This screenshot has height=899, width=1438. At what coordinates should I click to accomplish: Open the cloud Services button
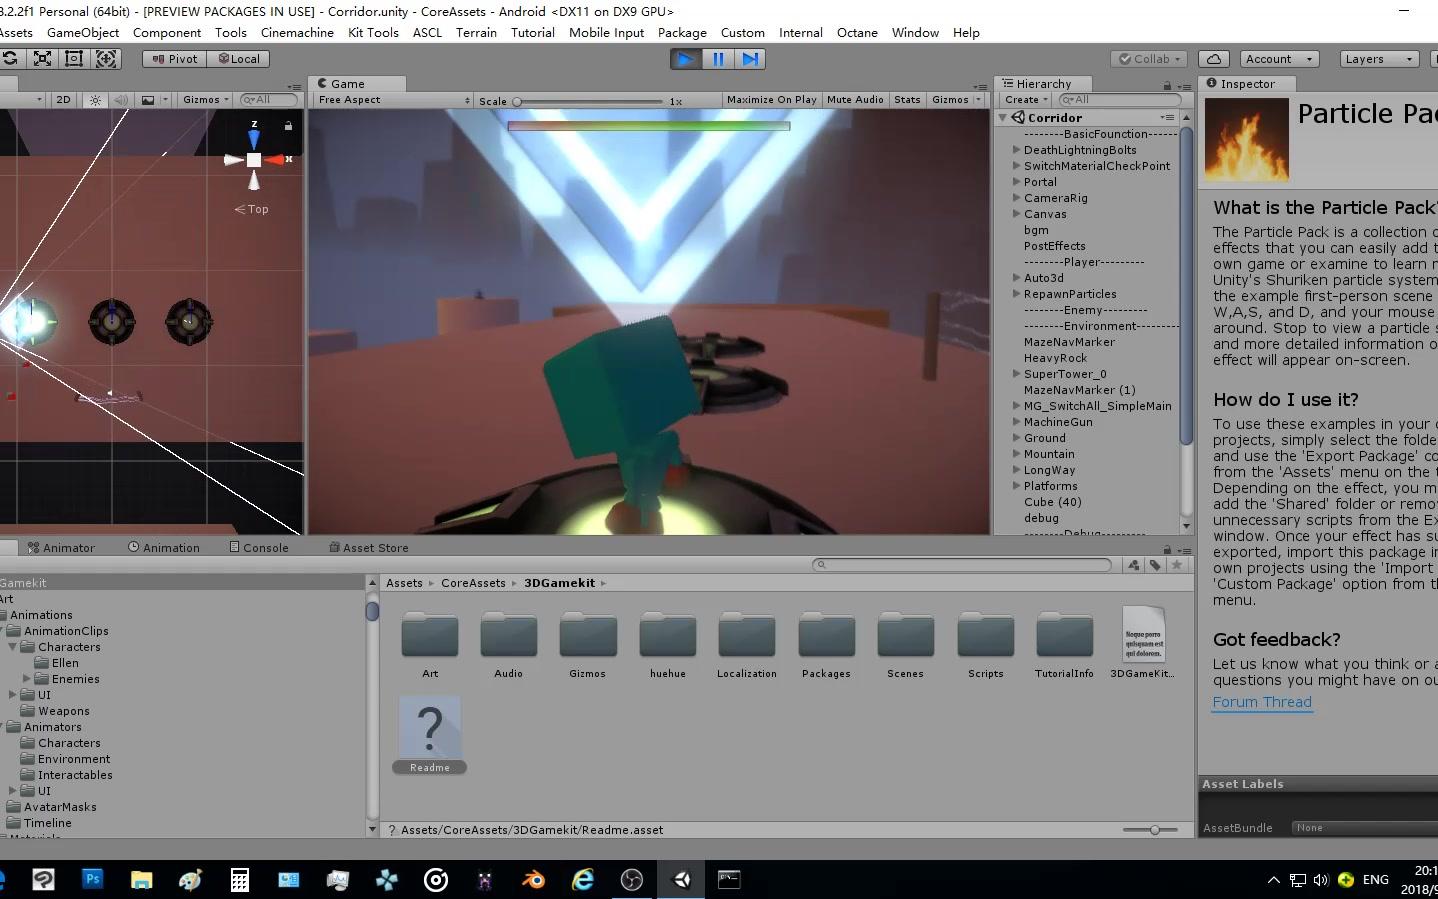[x=1214, y=59]
